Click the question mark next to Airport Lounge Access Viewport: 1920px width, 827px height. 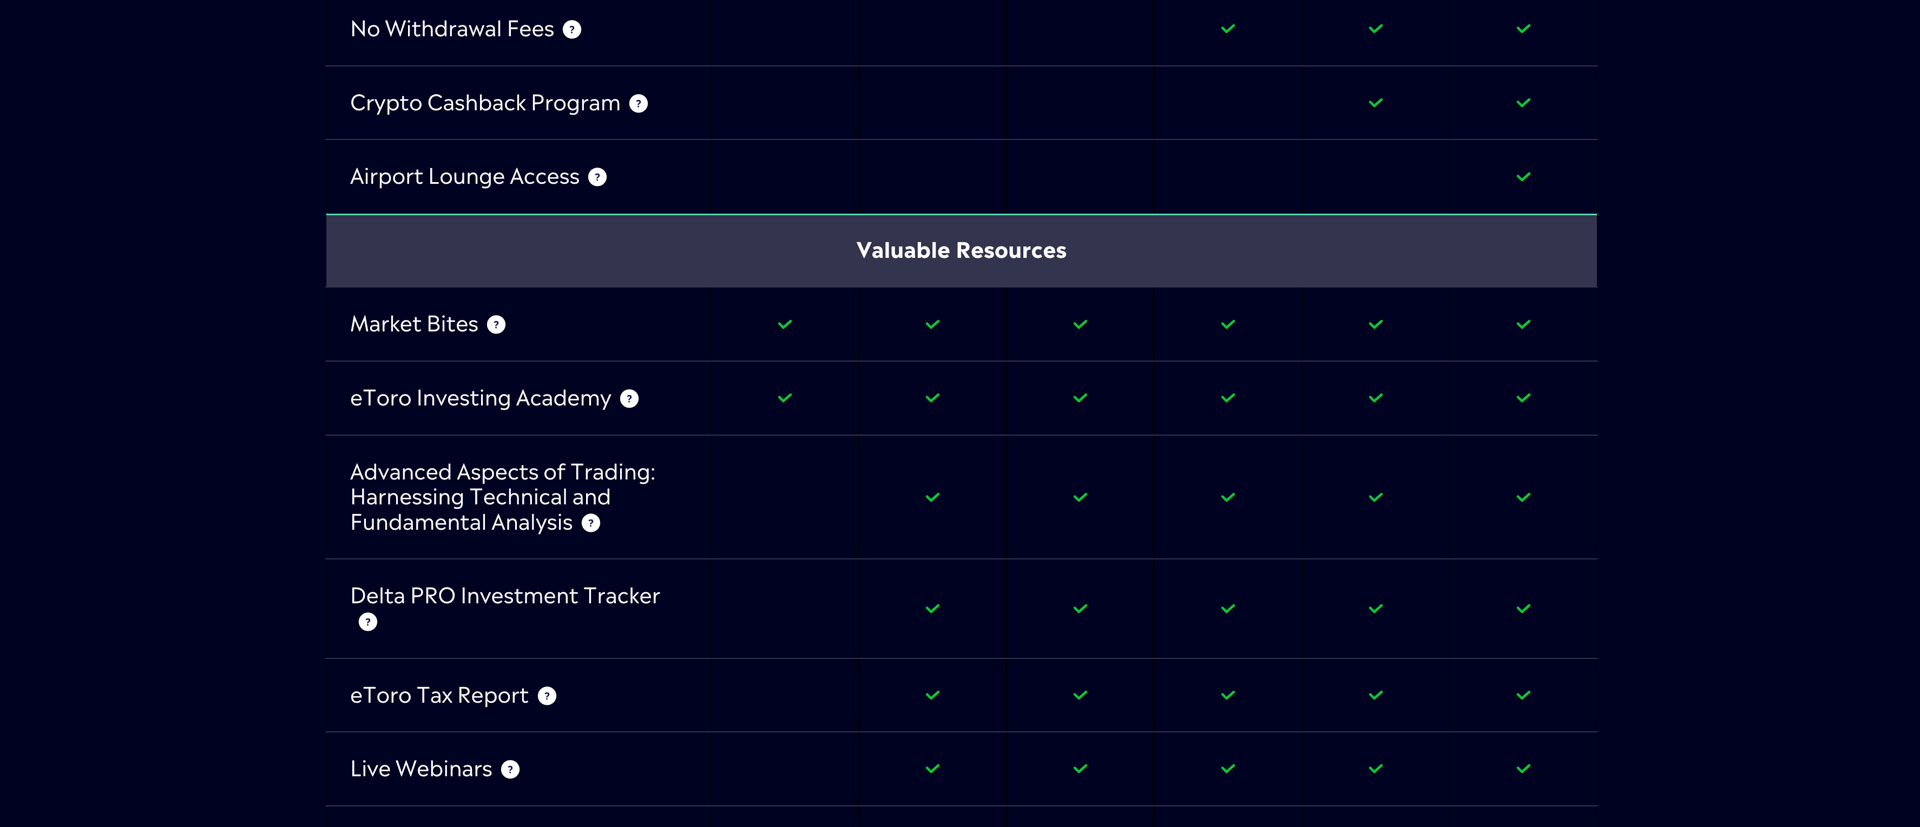coord(598,177)
